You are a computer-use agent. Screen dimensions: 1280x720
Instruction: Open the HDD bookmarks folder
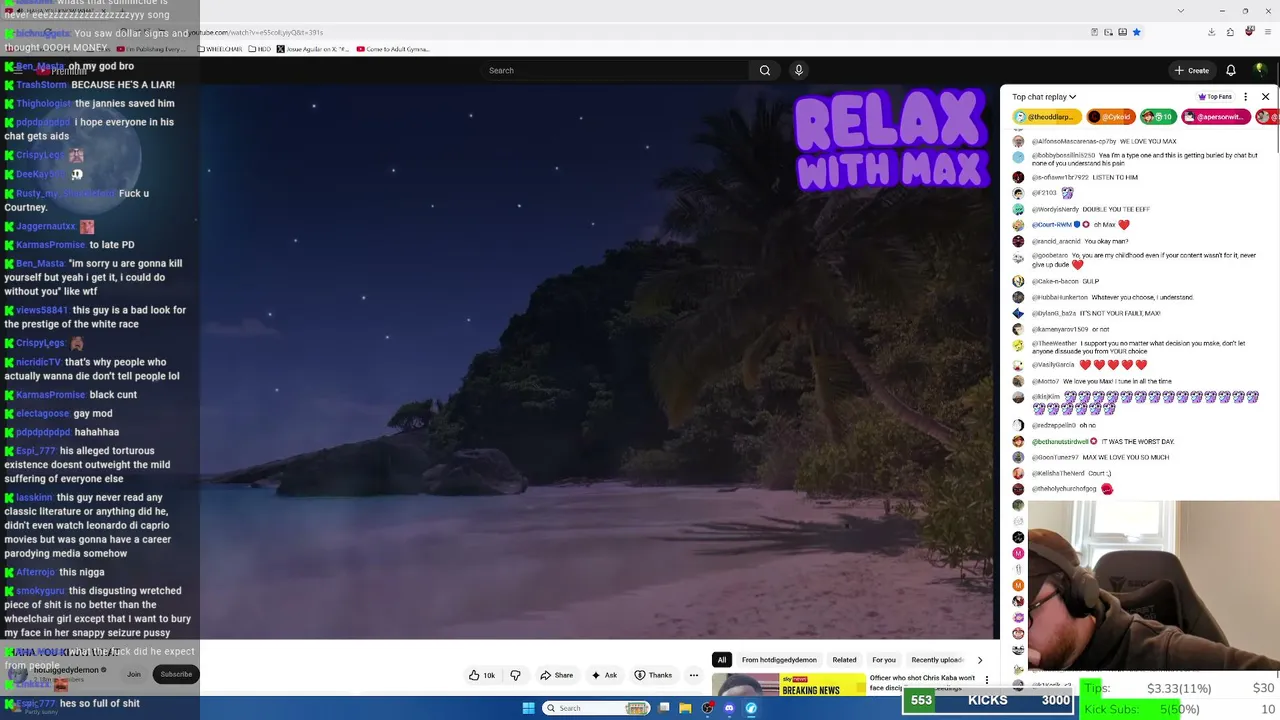coord(260,49)
